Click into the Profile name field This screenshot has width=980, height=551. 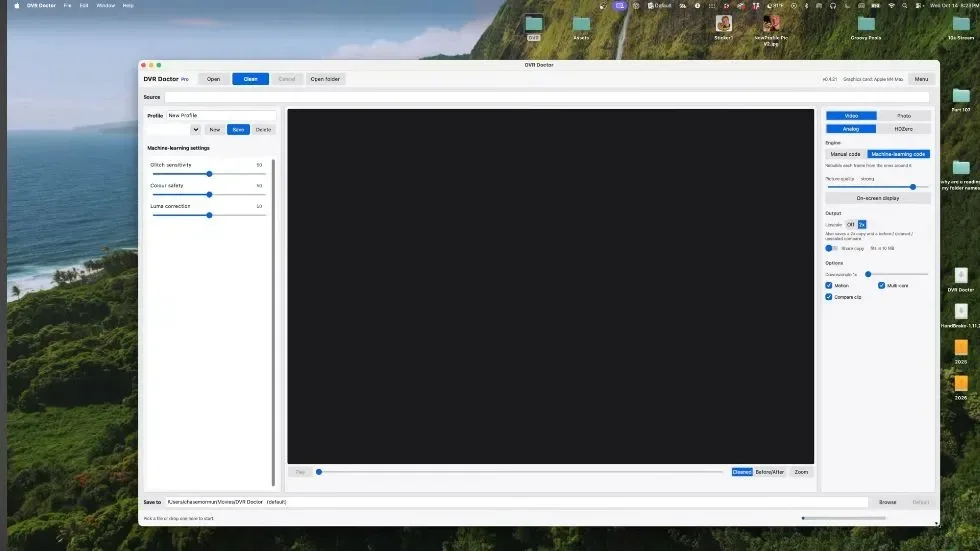[x=221, y=116]
